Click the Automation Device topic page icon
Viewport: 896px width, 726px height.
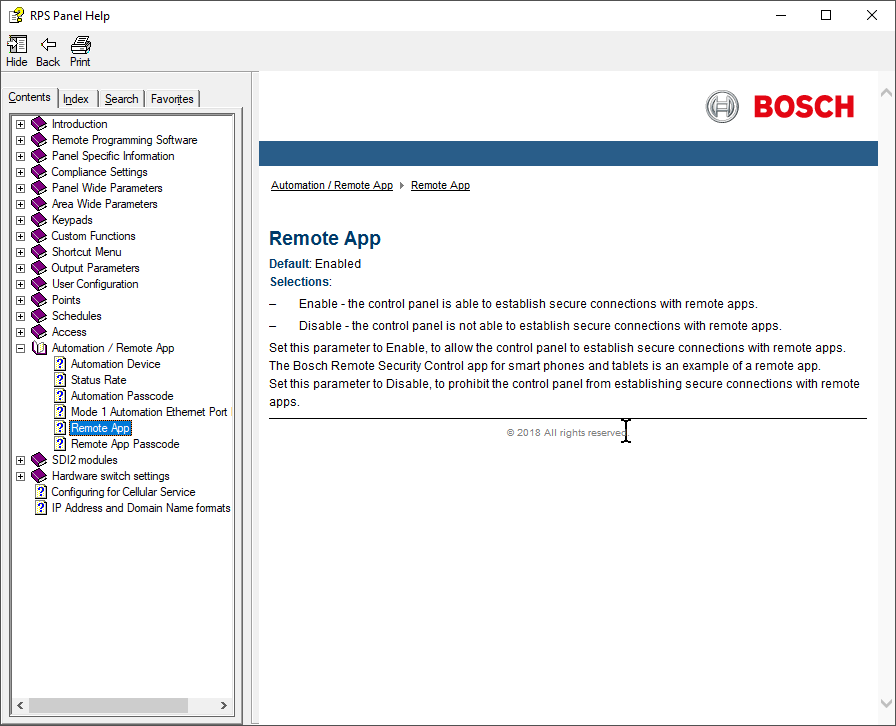coord(60,364)
